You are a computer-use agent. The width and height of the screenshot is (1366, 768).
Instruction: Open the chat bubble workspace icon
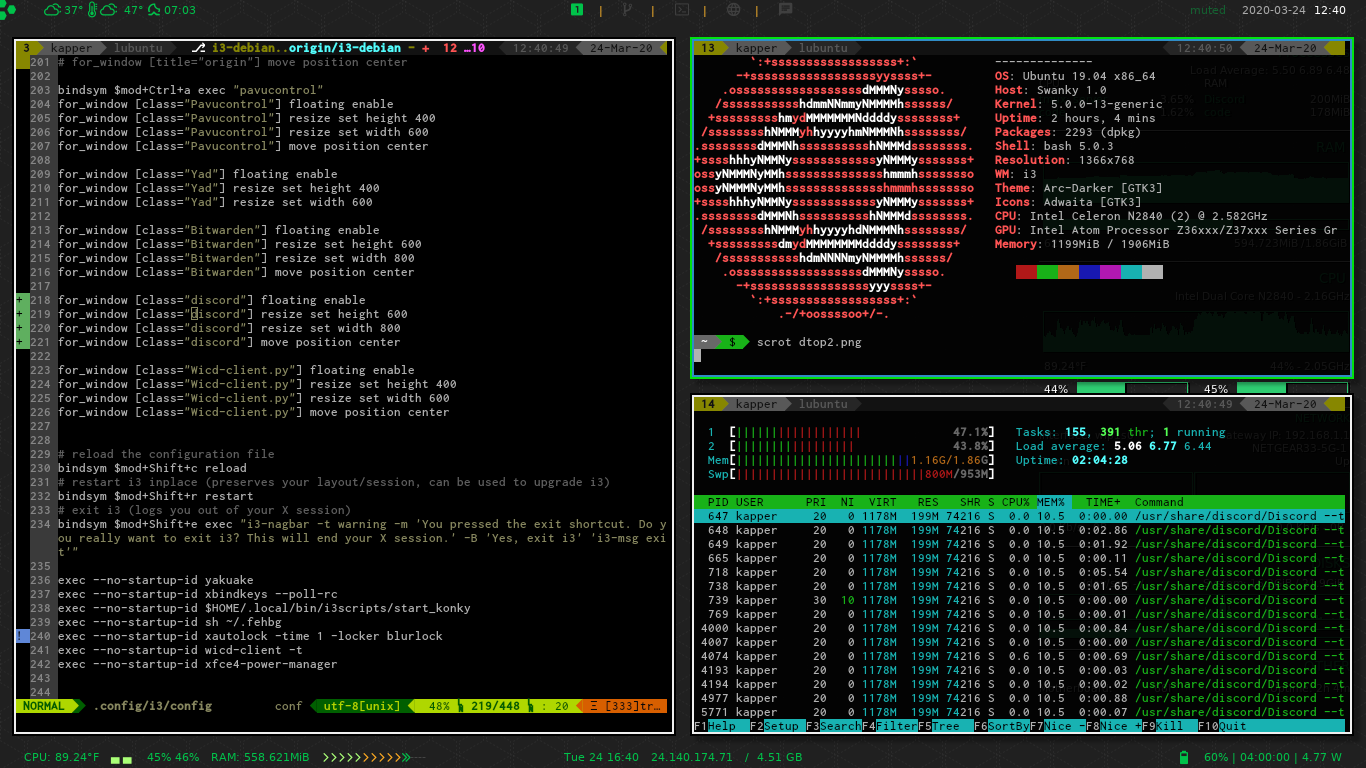pos(785,10)
